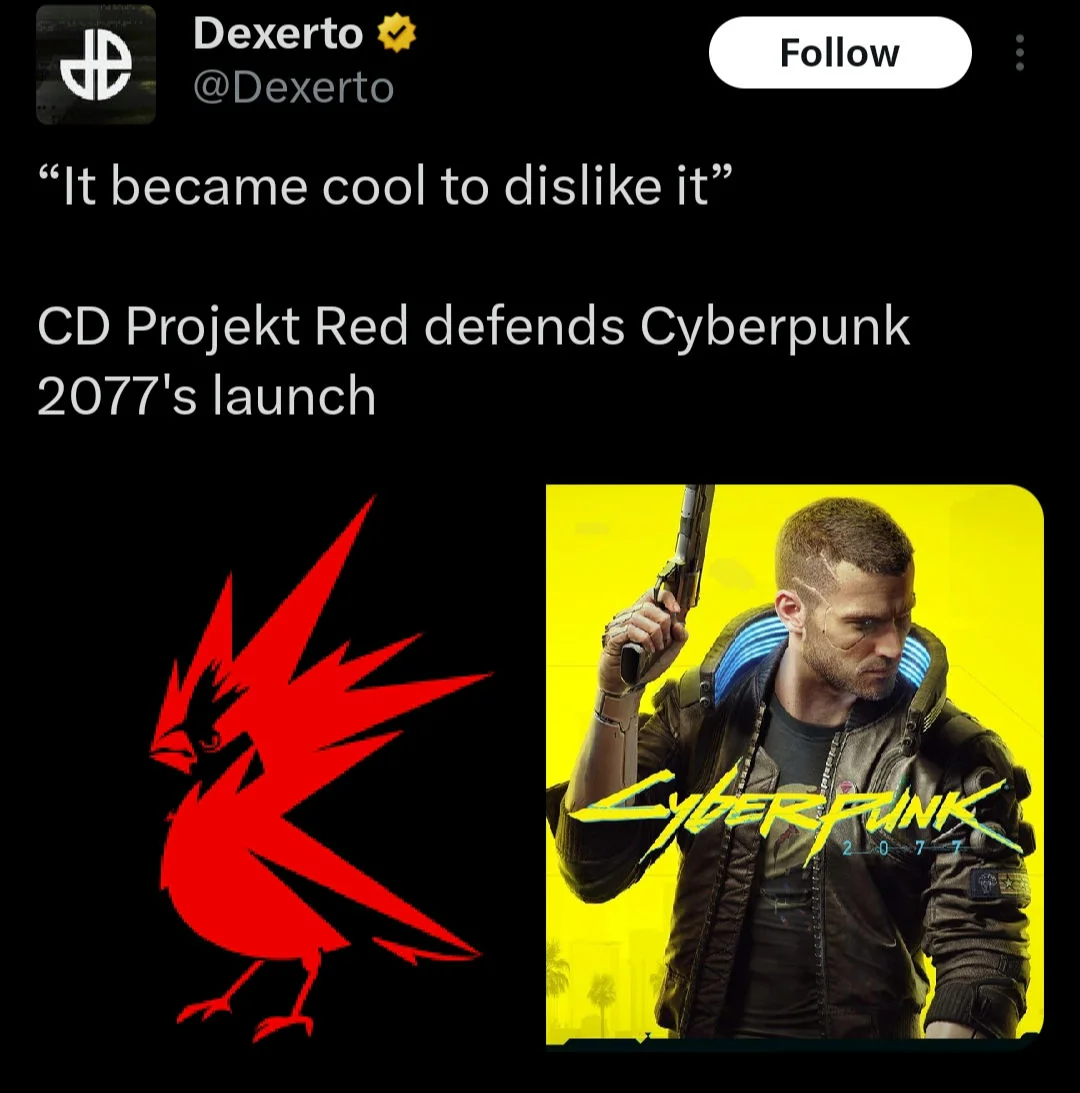Click the gold verified badge
This screenshot has width=1080, height=1093.
[397, 33]
